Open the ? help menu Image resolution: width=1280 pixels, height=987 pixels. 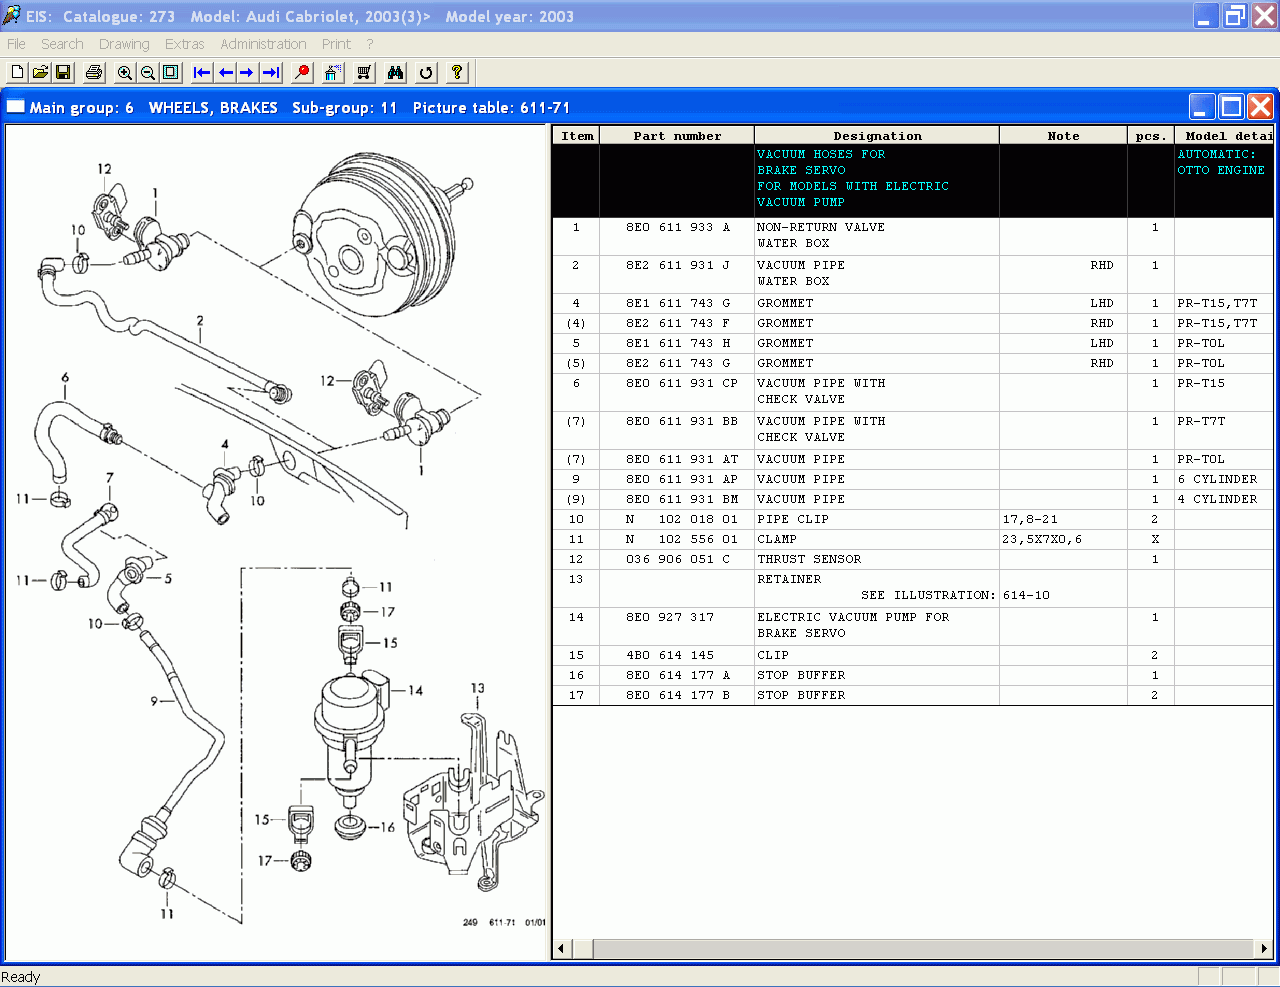[370, 44]
